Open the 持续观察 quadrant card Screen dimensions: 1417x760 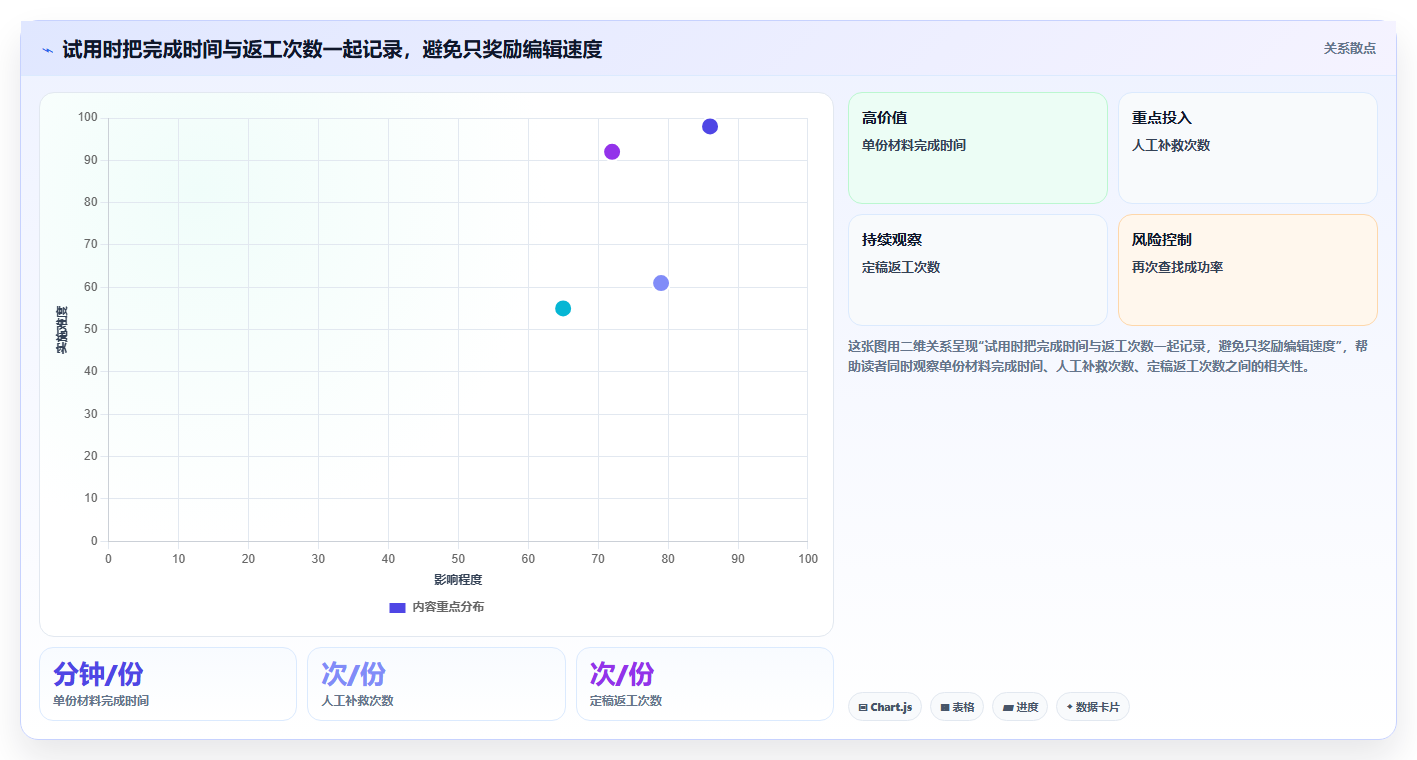978,270
